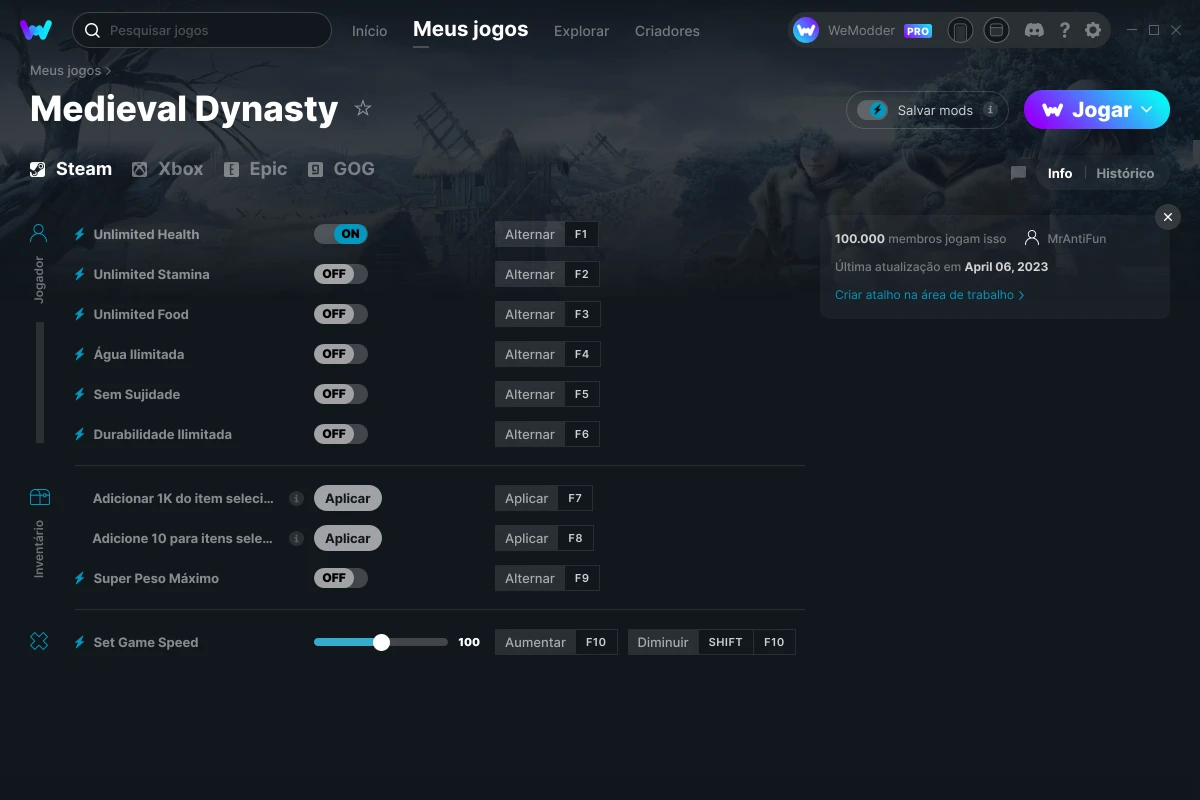Select the Inventário chest icon
1200x800 pixels.
tap(39, 497)
